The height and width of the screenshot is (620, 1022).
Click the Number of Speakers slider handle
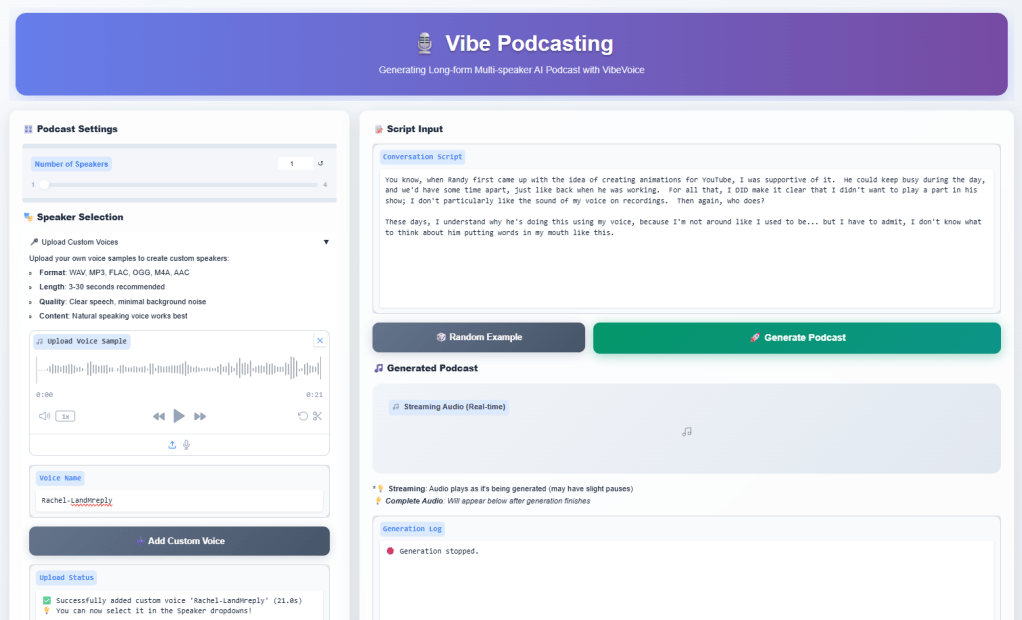[43, 184]
